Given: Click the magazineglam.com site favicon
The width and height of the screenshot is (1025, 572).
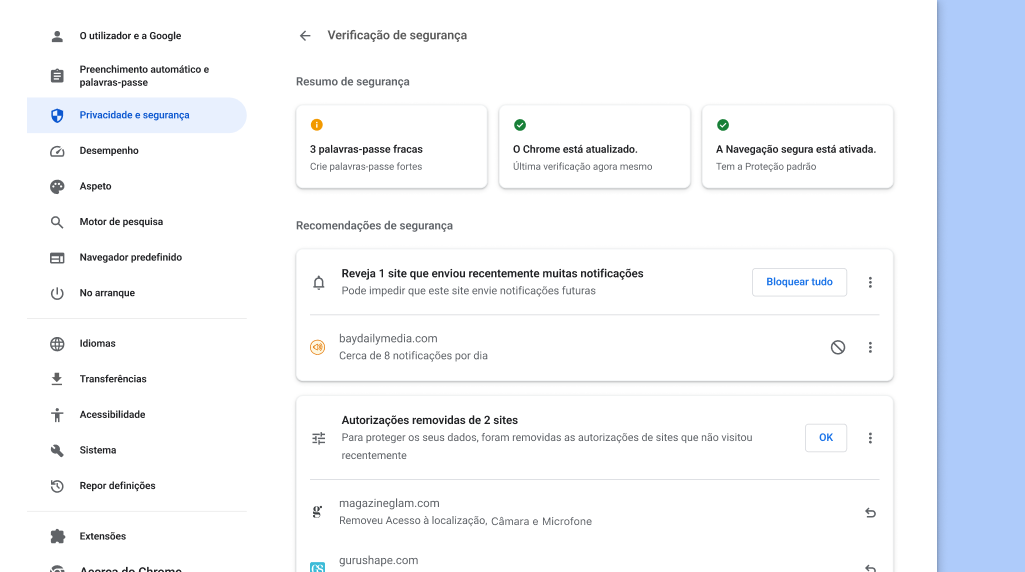Looking at the screenshot, I should [318, 512].
